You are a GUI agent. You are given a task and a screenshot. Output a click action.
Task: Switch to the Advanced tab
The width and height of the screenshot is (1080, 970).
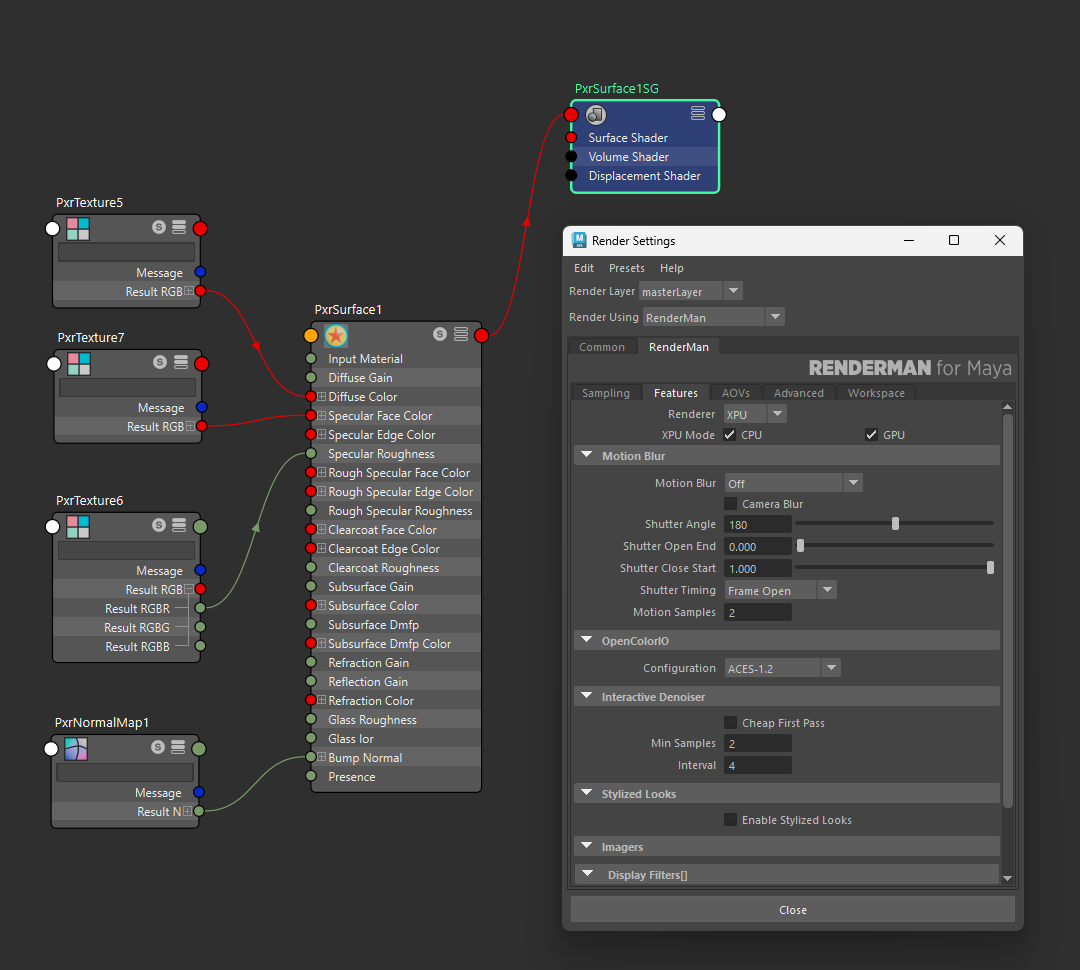coord(799,393)
